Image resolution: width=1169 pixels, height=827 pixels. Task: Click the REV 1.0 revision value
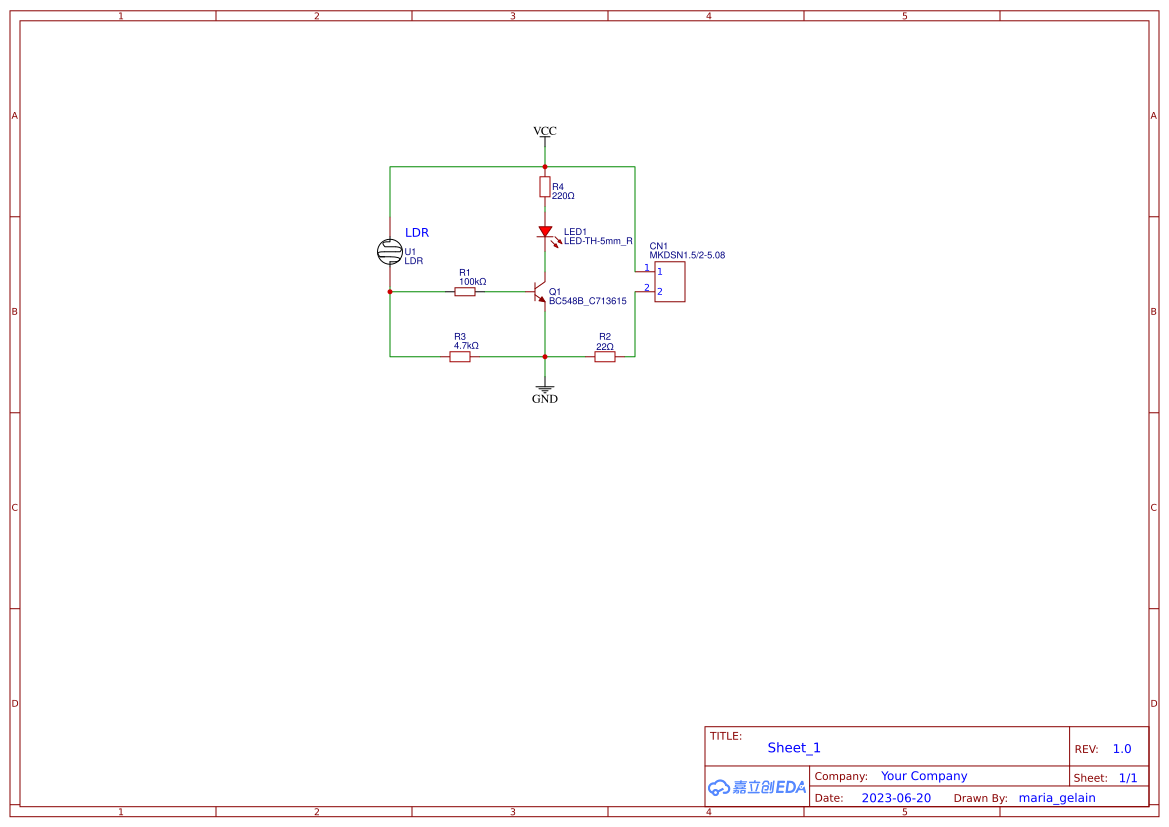[x=1120, y=748]
